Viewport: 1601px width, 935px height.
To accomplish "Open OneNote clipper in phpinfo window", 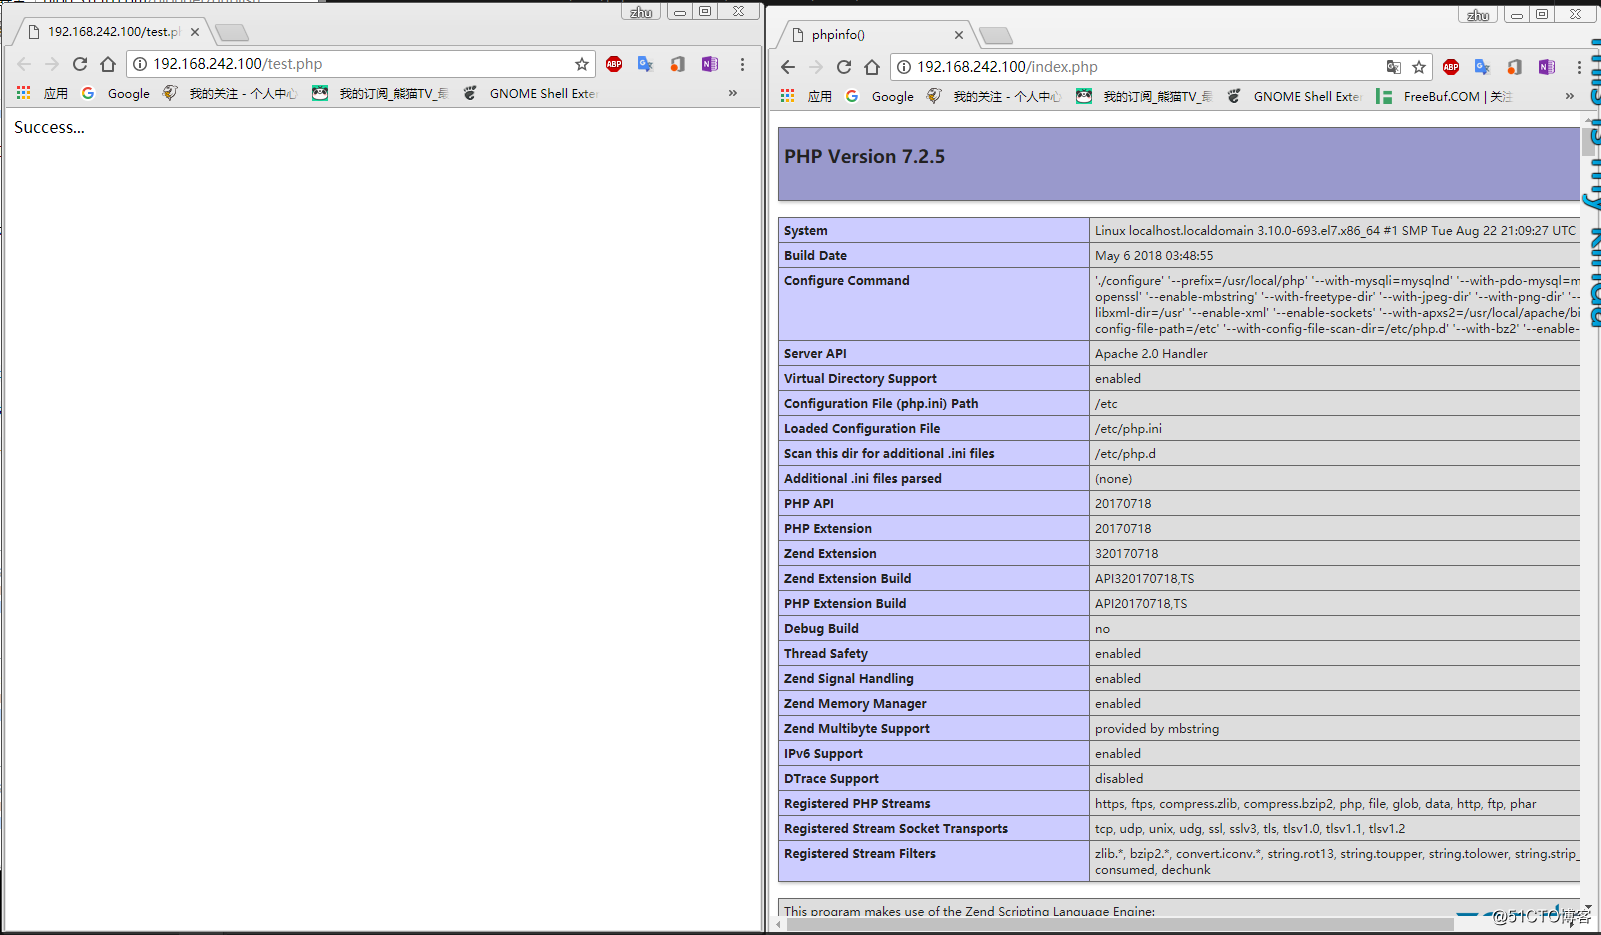I will coord(1547,67).
